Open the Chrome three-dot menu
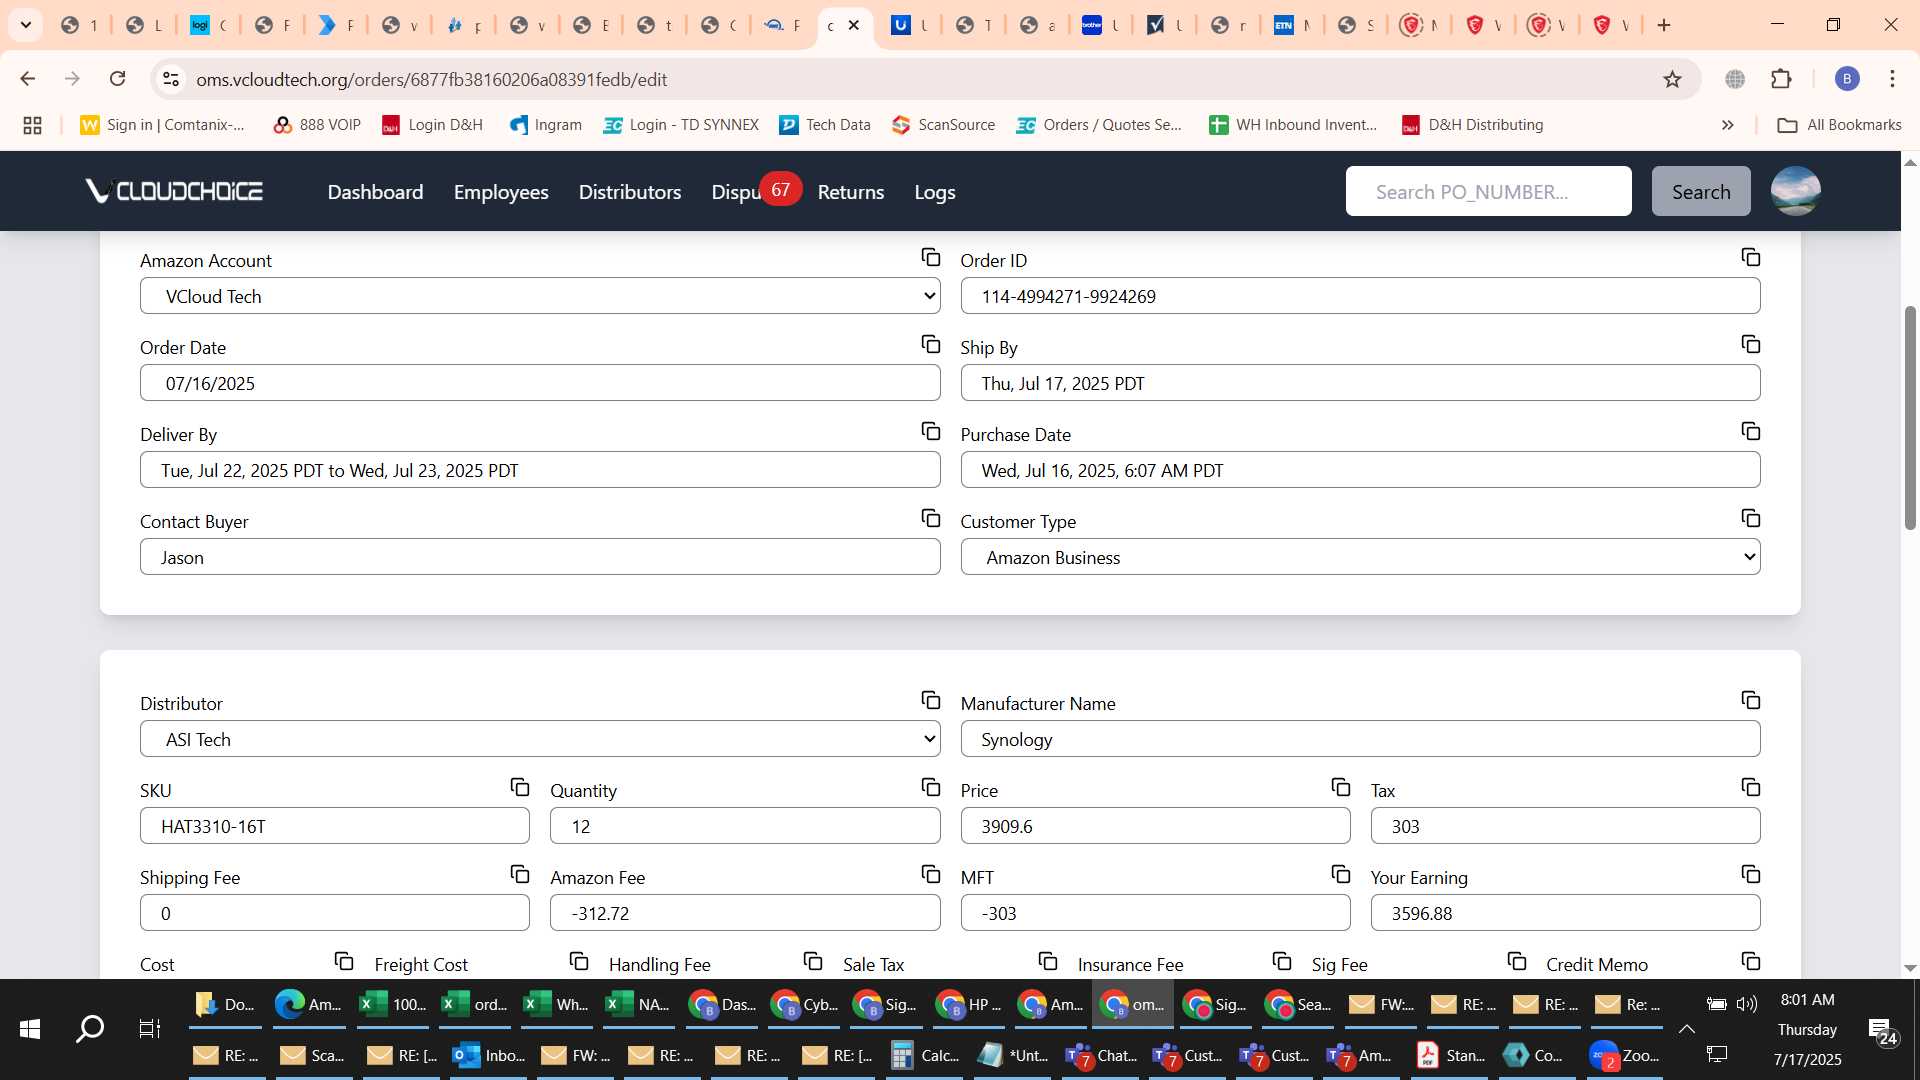 click(1892, 79)
